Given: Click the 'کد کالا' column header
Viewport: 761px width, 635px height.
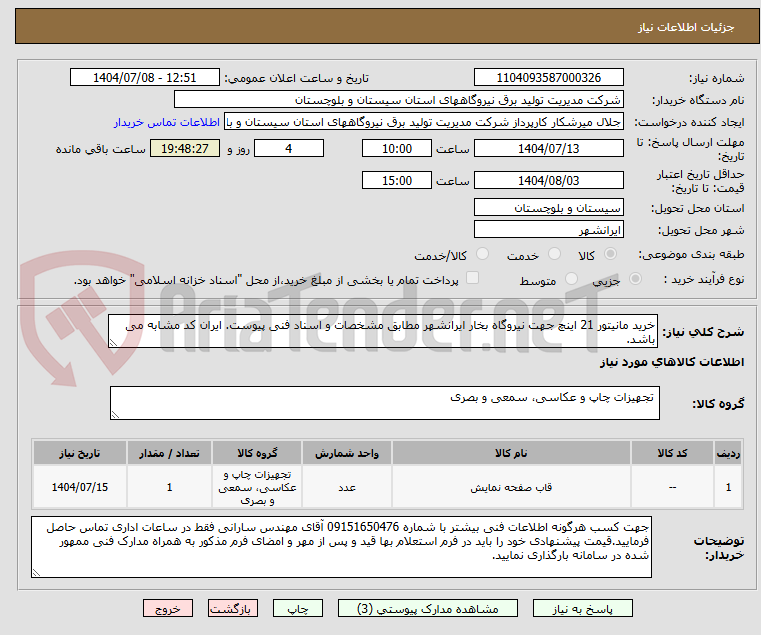Looking at the screenshot, I should (x=672, y=453).
